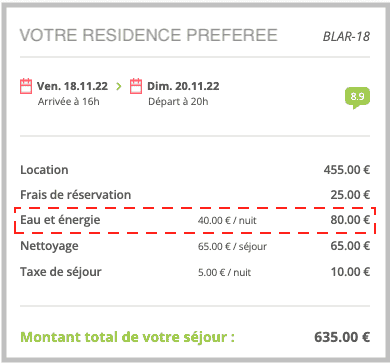
Task: Click the arrival date calendar icon
Action: (x=26, y=86)
